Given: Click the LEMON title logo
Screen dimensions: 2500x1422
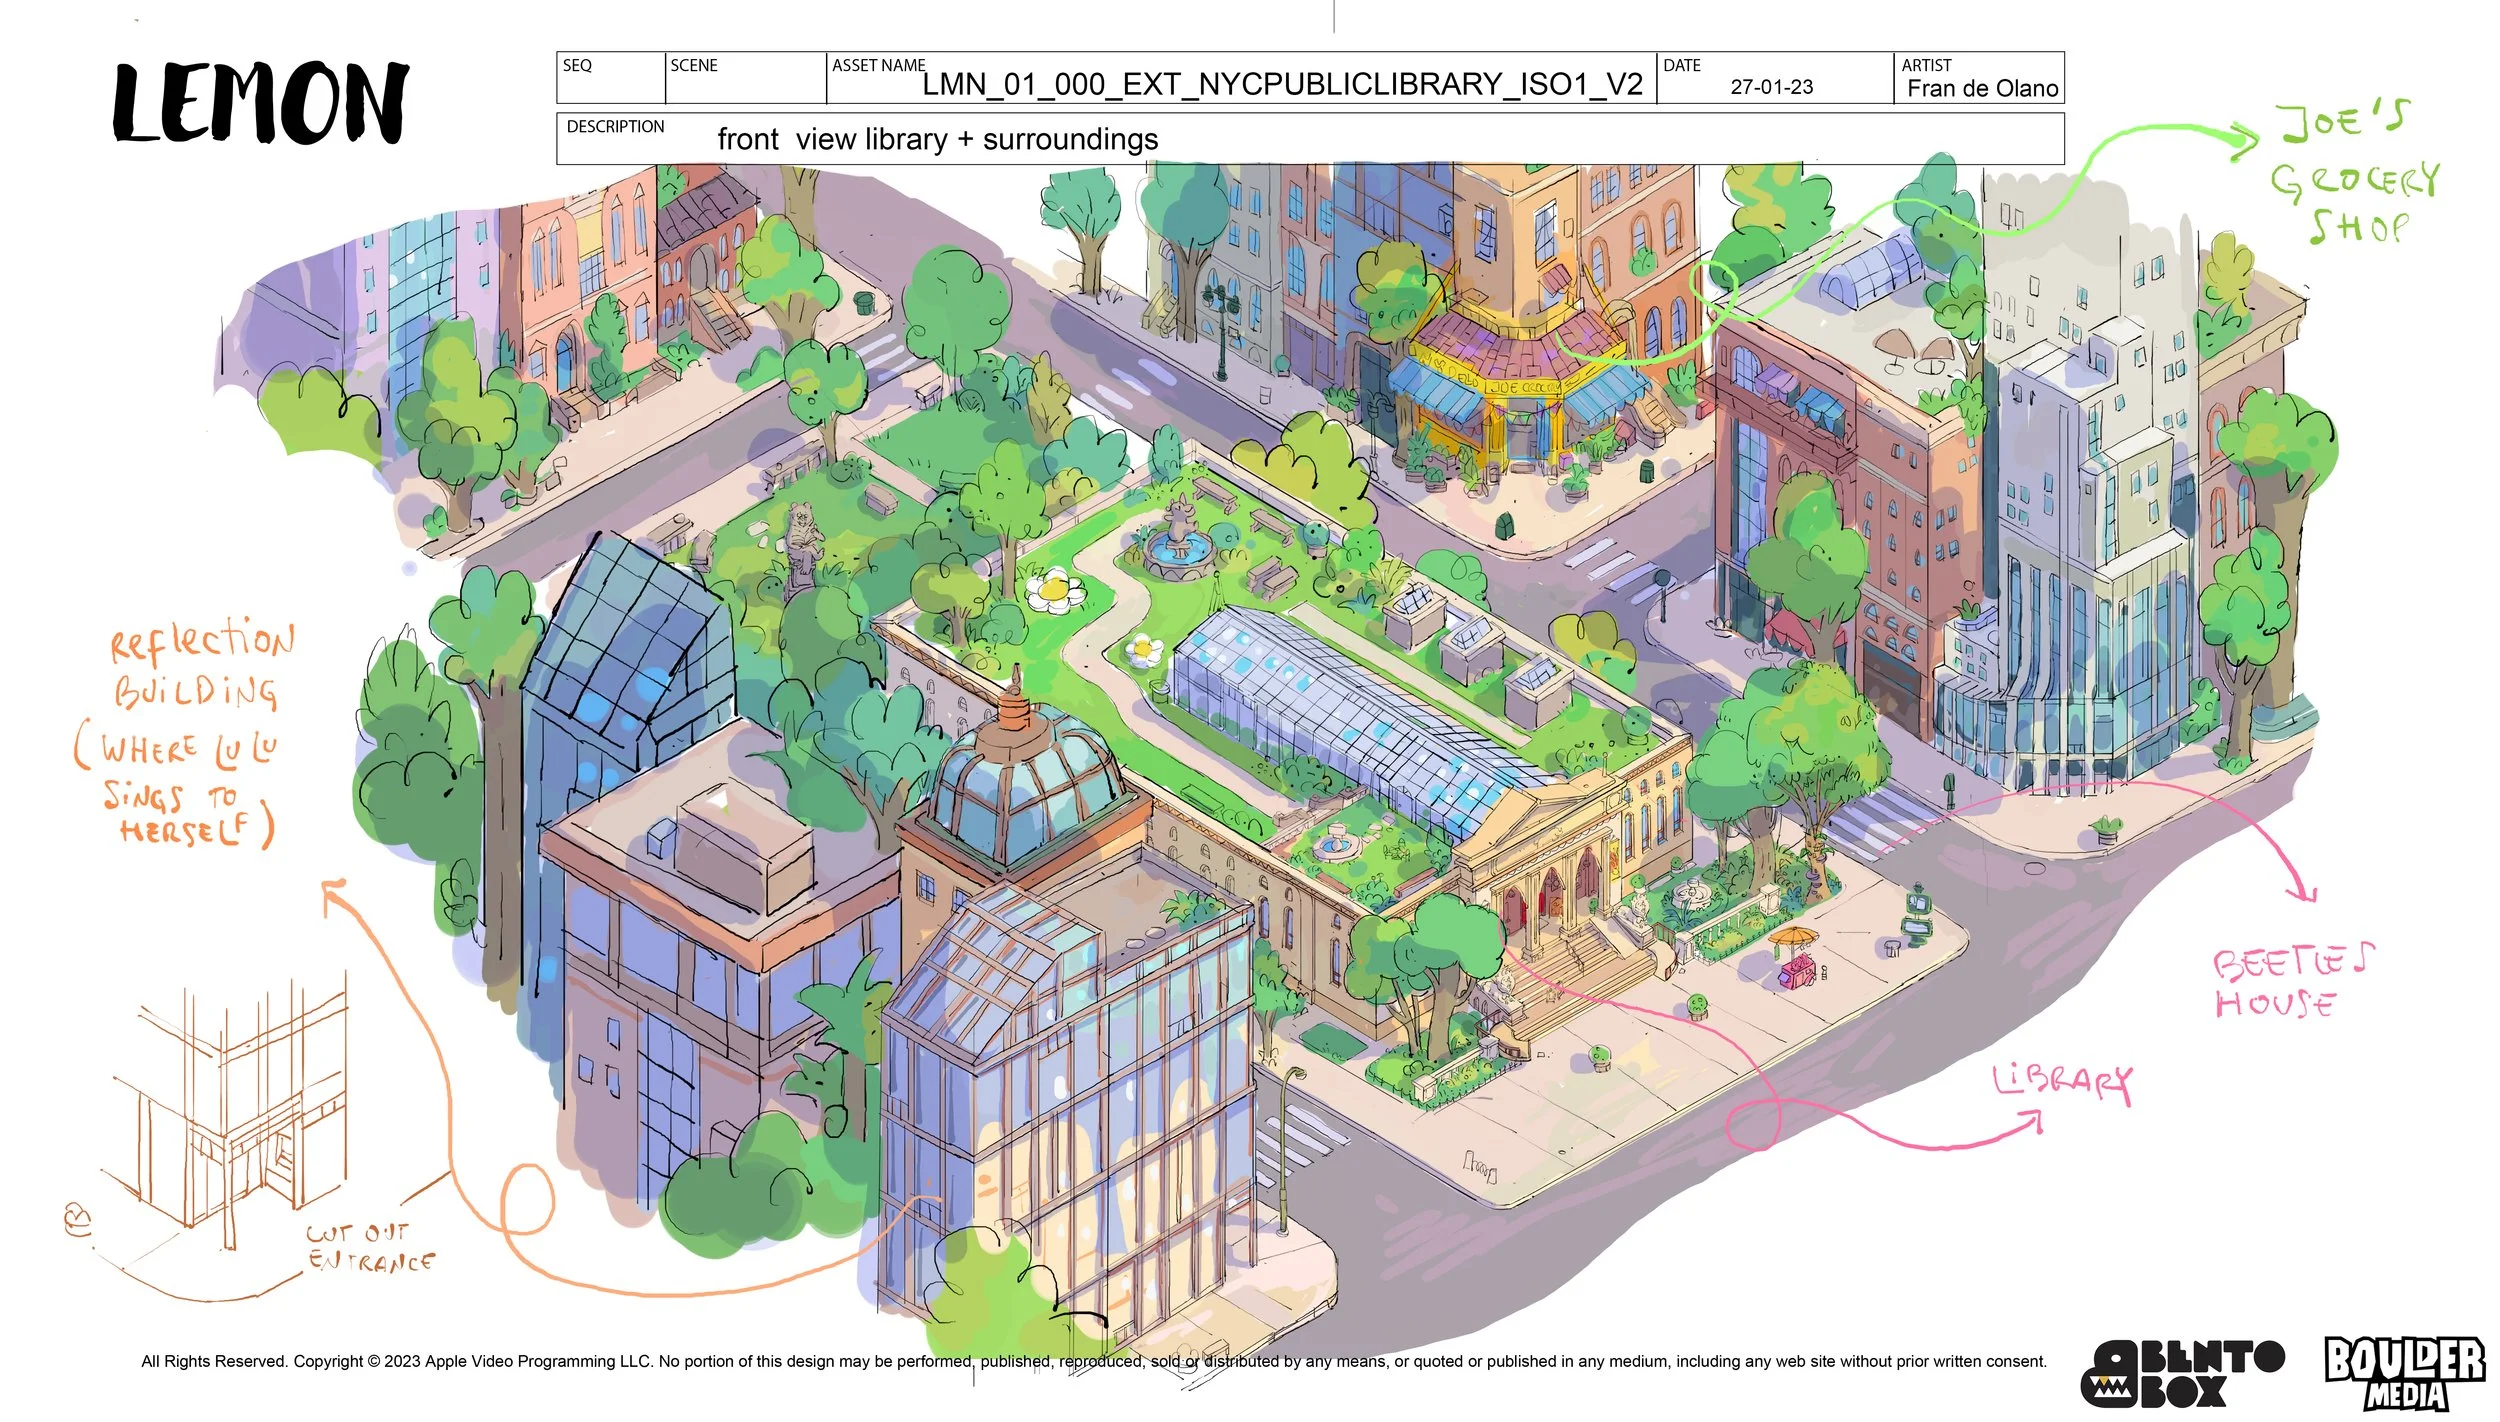Looking at the screenshot, I should [260, 102].
